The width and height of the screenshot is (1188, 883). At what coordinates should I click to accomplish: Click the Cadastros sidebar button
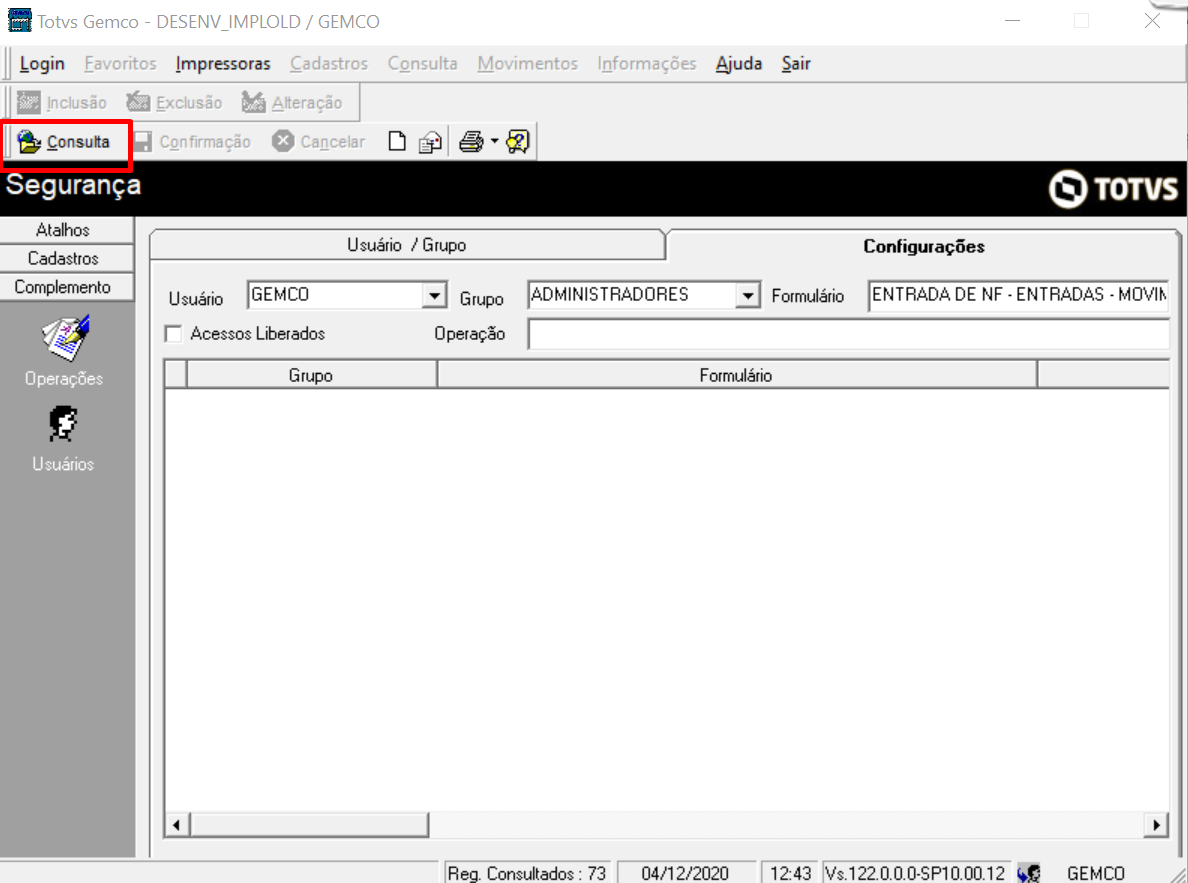point(67,258)
